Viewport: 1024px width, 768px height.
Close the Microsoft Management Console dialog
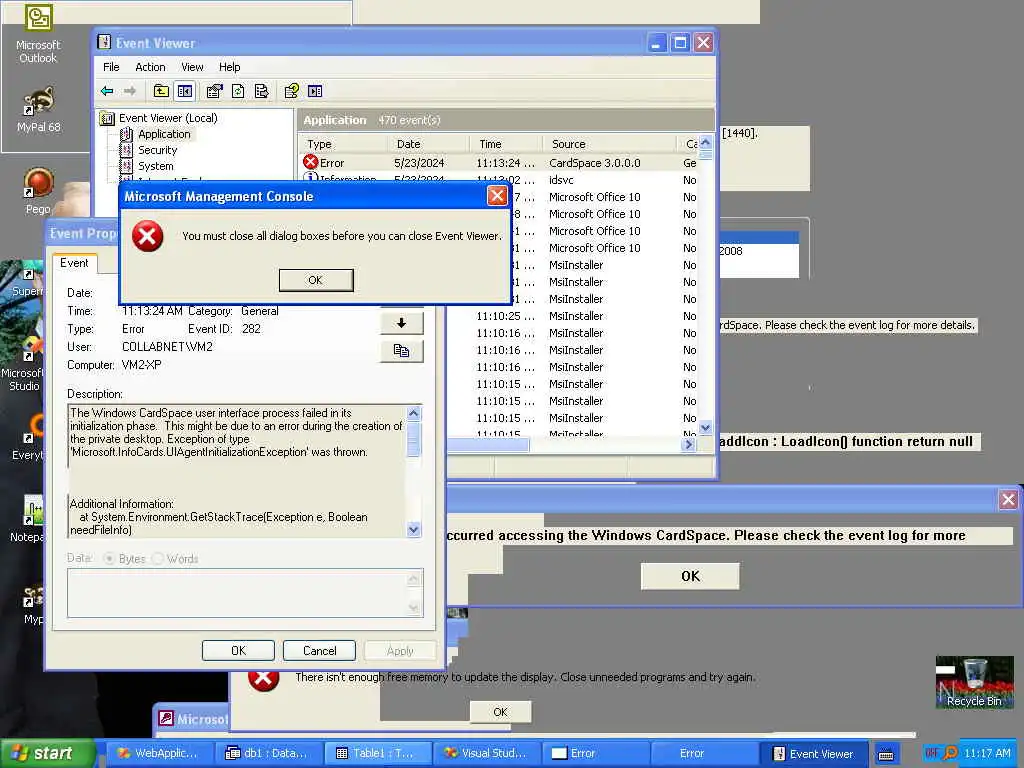tap(497, 196)
